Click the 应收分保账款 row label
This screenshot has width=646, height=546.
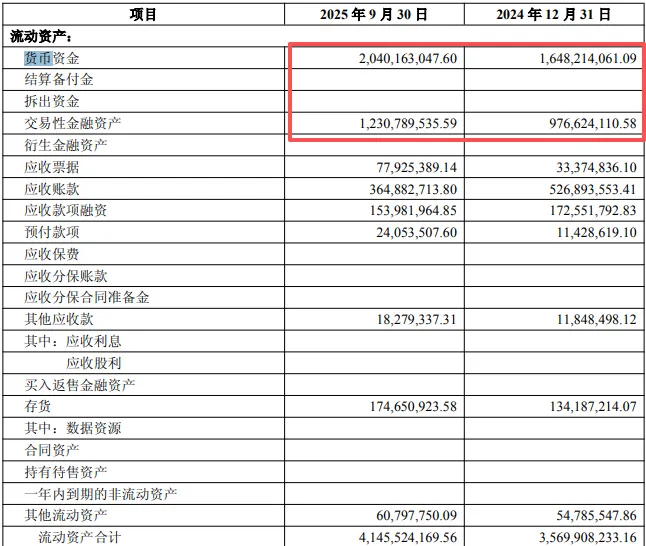tap(66, 276)
